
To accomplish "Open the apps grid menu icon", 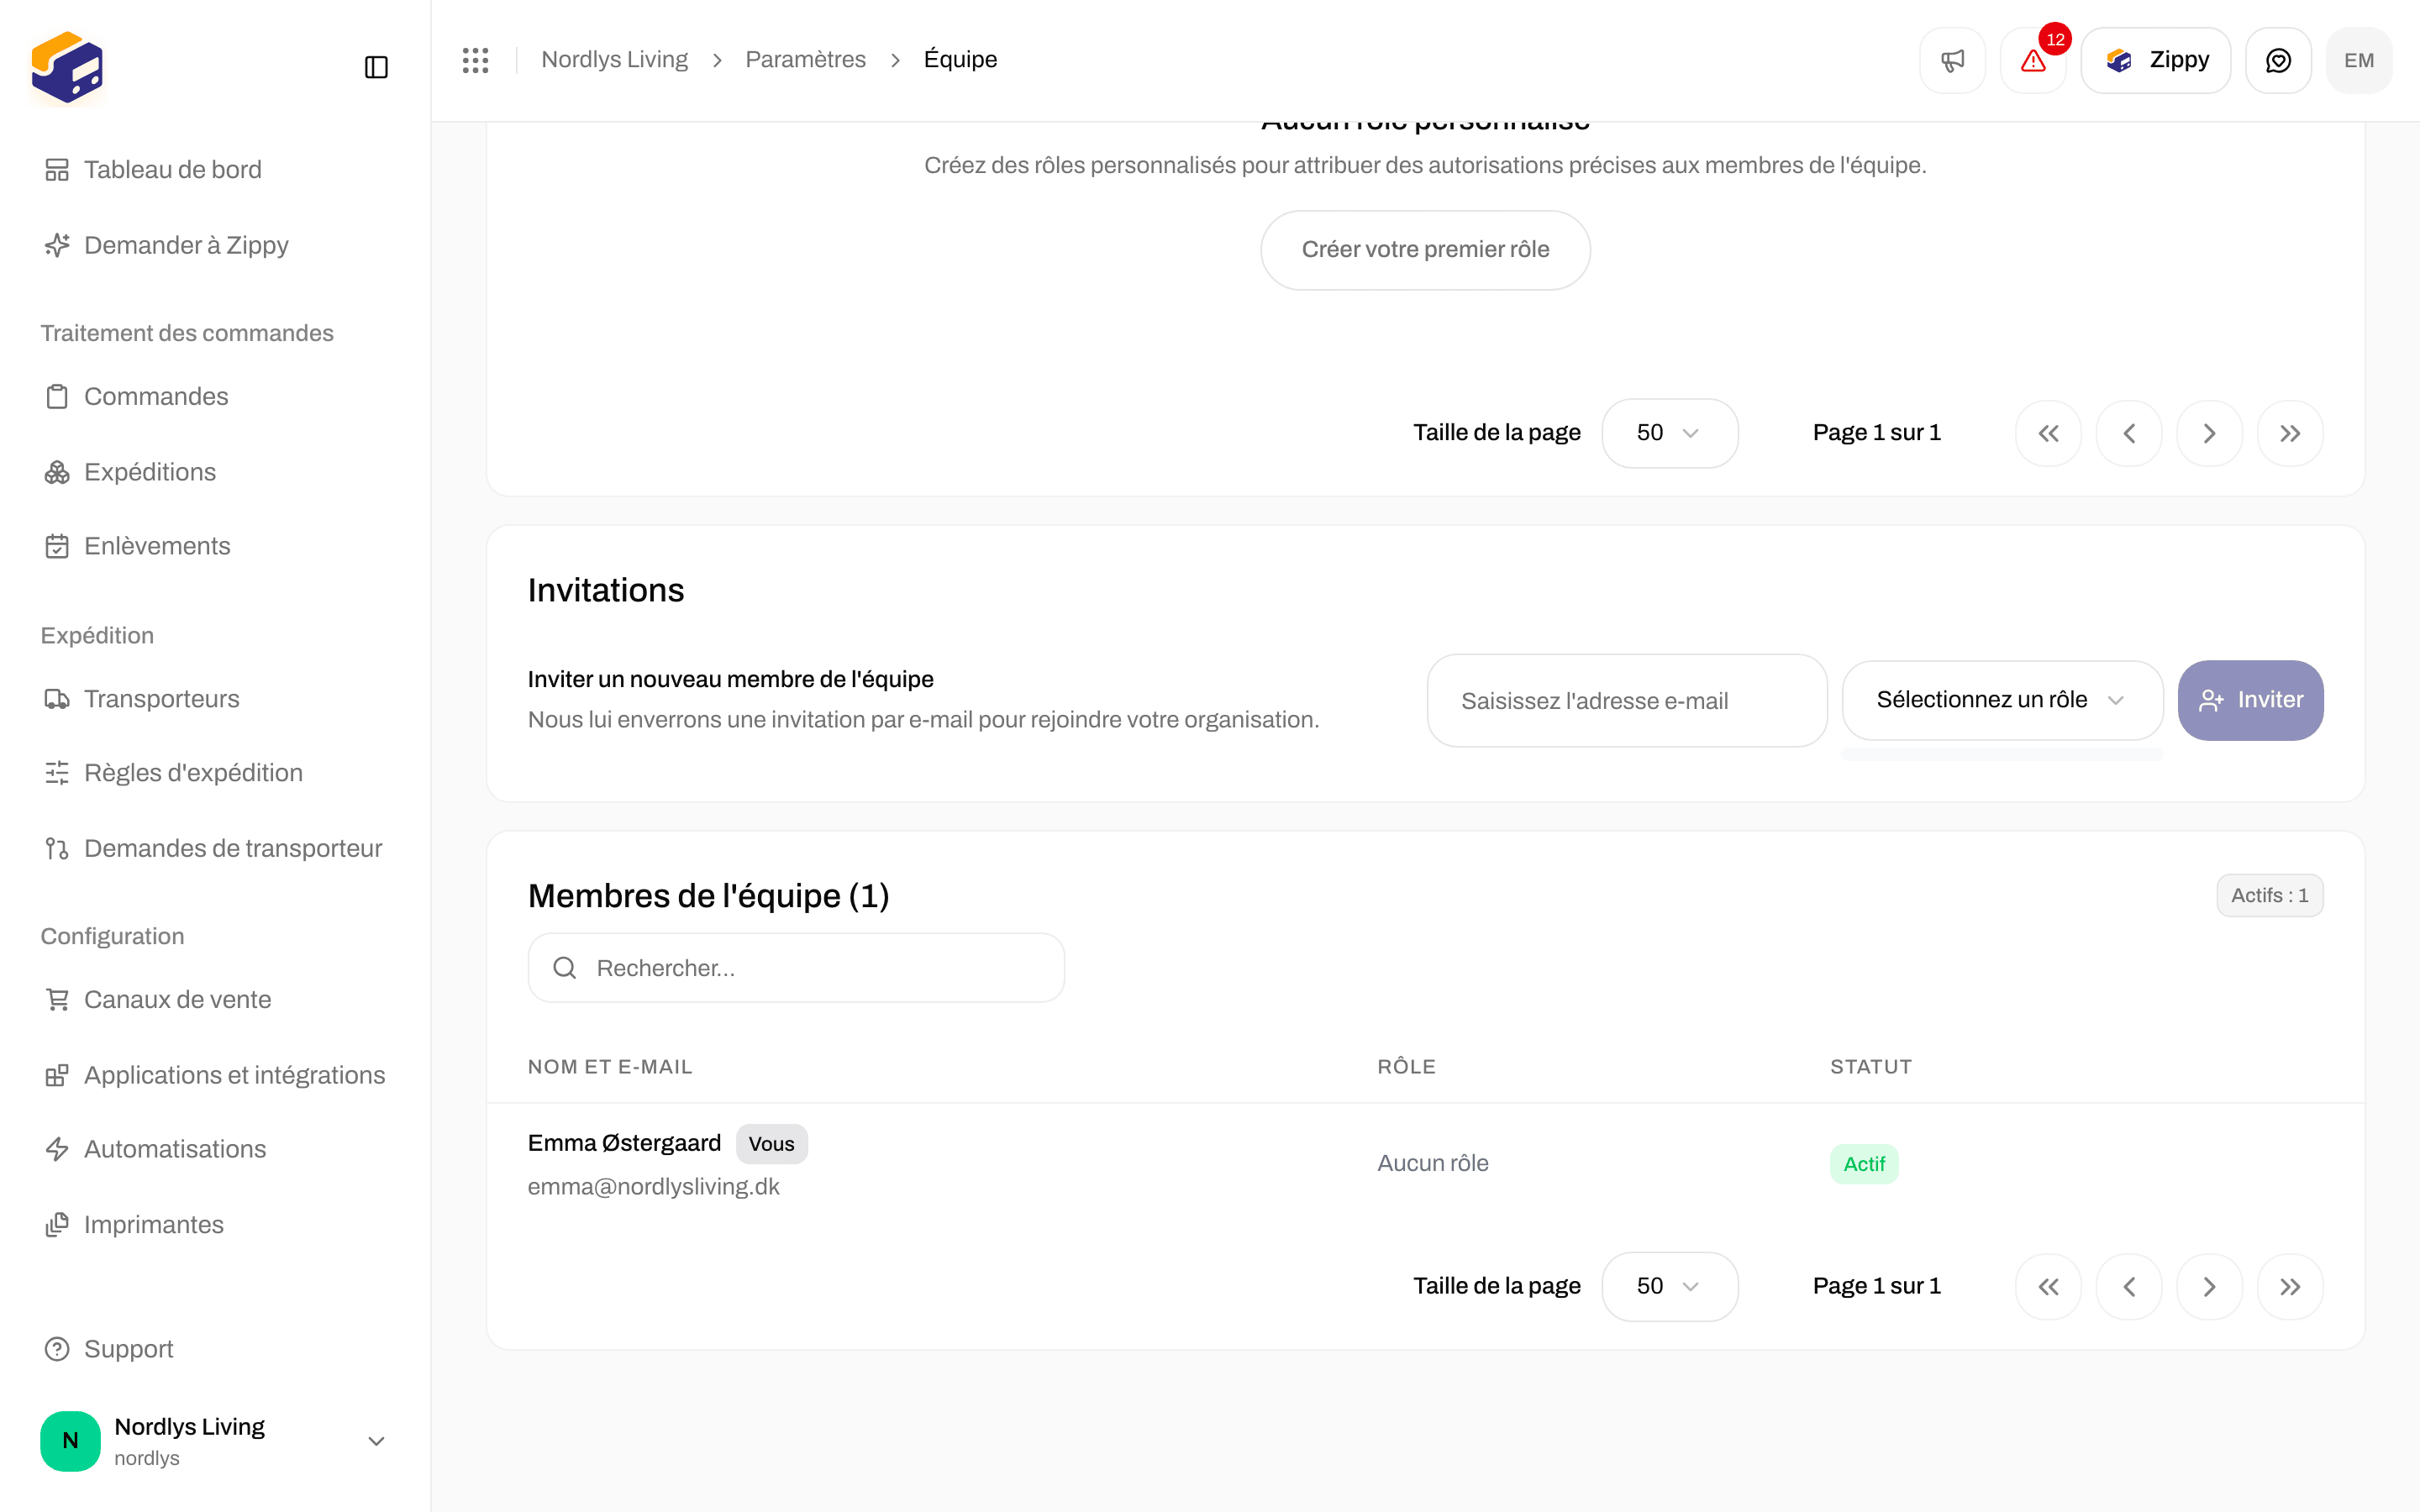I will [476, 60].
